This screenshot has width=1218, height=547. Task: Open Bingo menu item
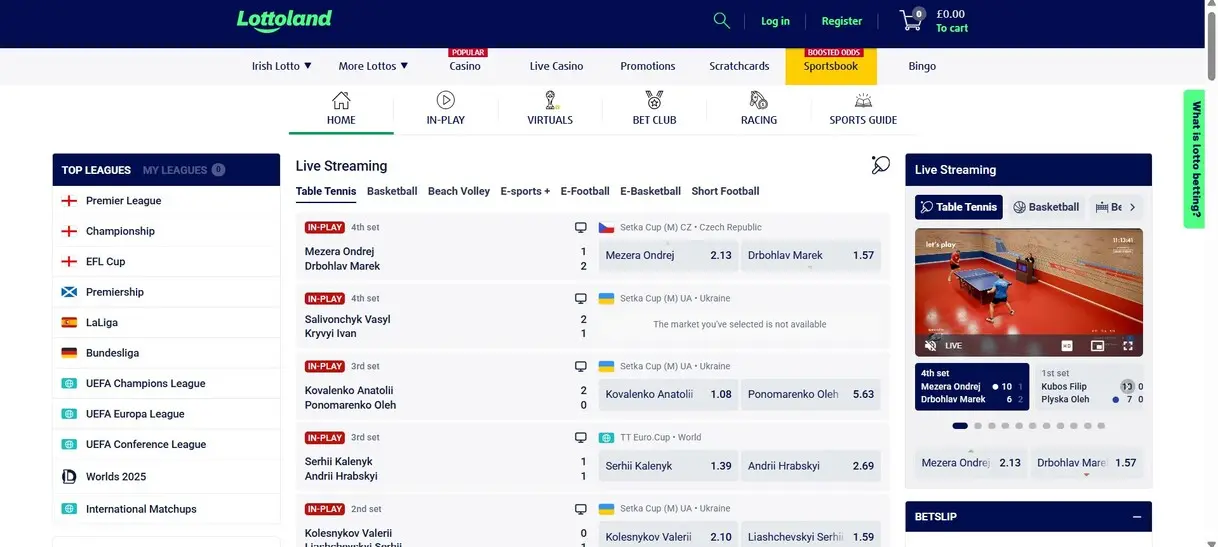tap(922, 66)
